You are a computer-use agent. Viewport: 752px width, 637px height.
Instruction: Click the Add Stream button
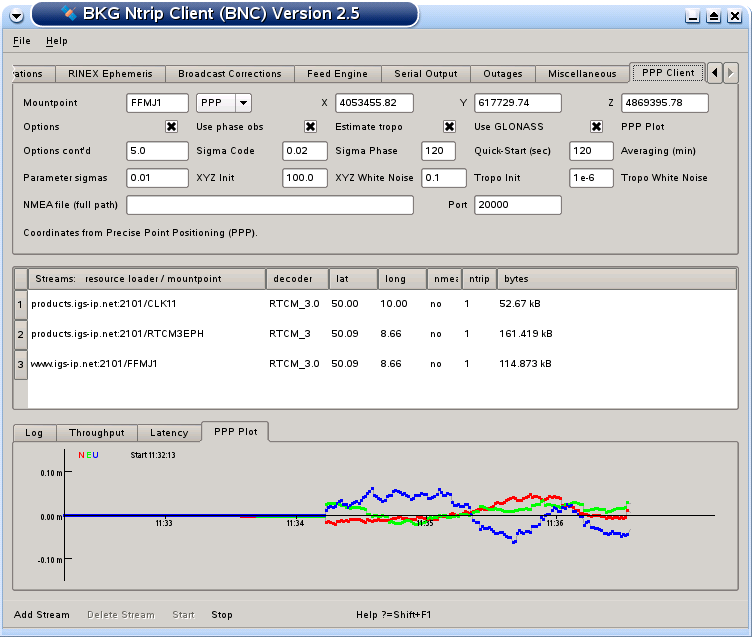click(x=42, y=614)
